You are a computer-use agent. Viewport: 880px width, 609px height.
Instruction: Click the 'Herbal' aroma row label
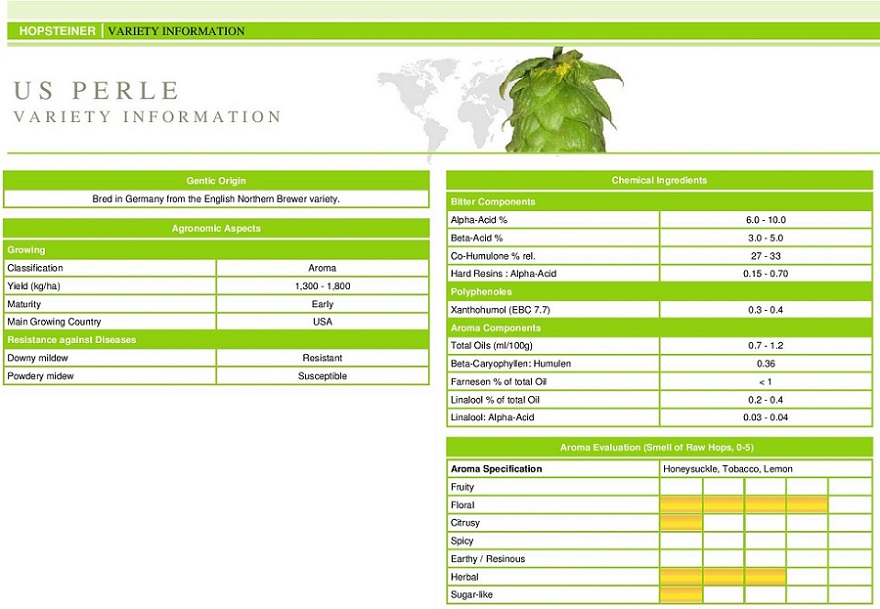coord(464,576)
